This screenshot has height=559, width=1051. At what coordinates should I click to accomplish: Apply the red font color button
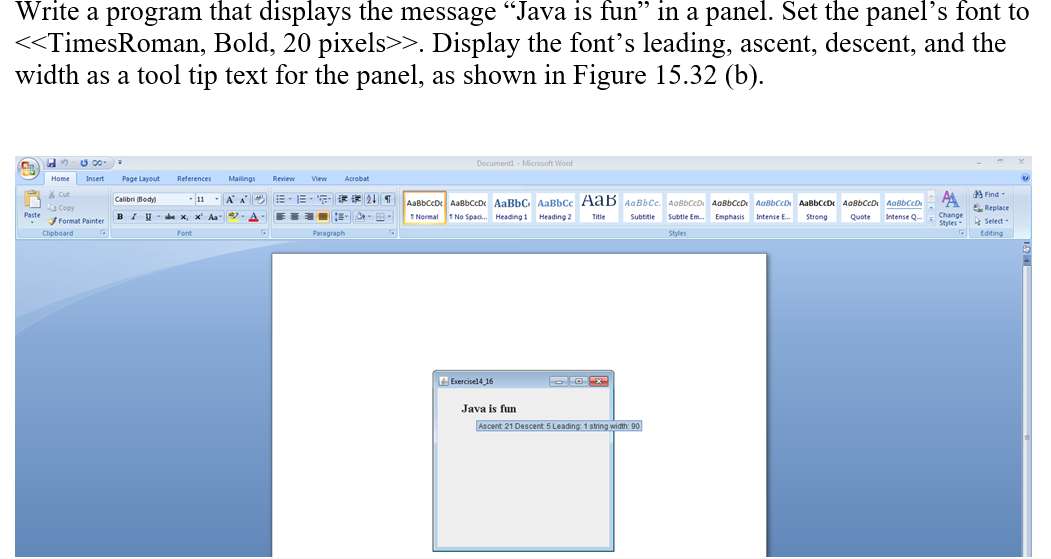tap(253, 217)
